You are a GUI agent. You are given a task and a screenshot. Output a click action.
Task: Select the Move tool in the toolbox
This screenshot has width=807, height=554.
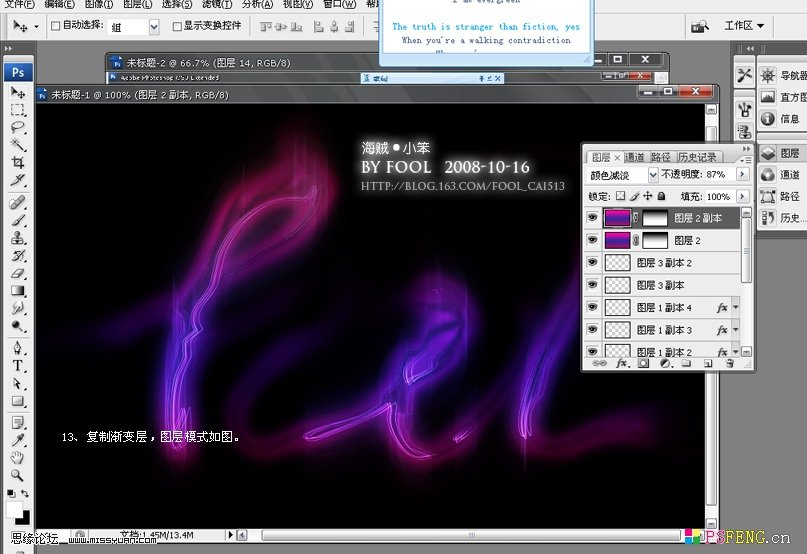17,93
